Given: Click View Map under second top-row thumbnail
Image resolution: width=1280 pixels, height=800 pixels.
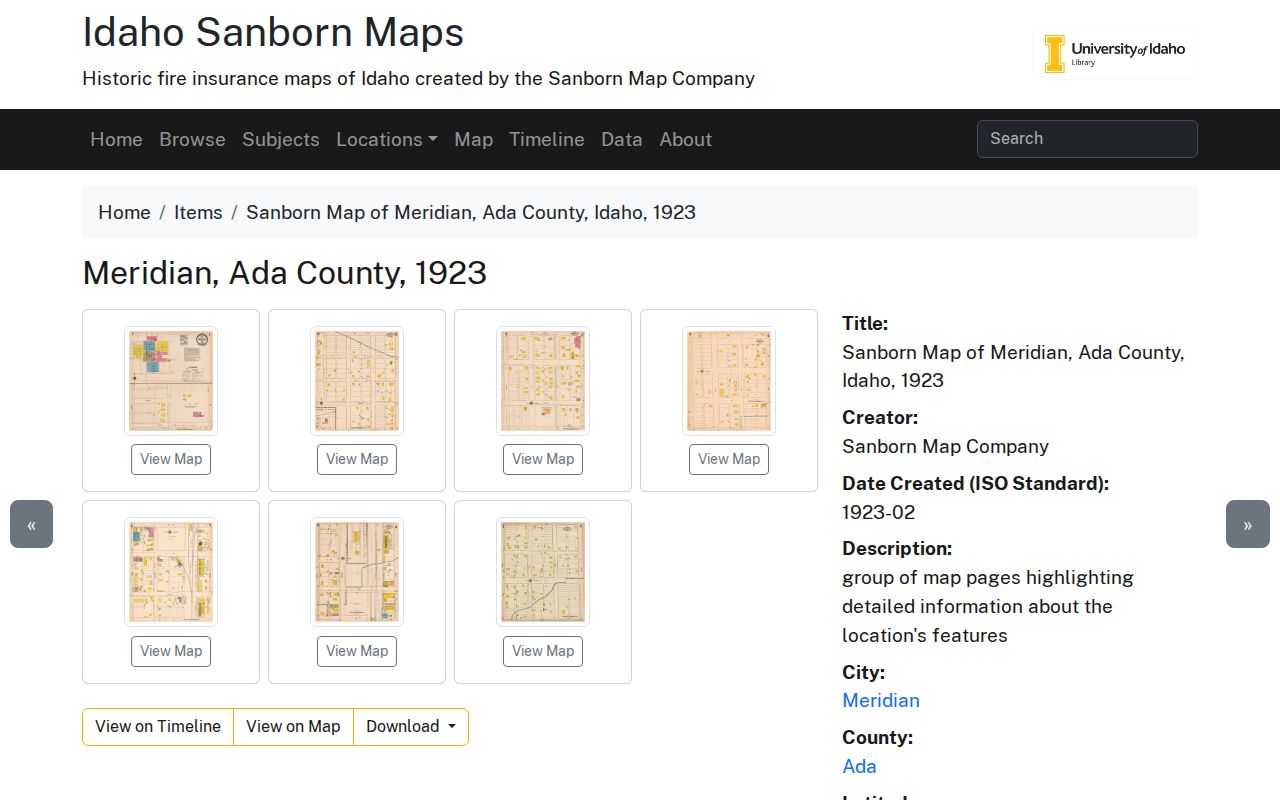Looking at the screenshot, I should click(x=357, y=459).
